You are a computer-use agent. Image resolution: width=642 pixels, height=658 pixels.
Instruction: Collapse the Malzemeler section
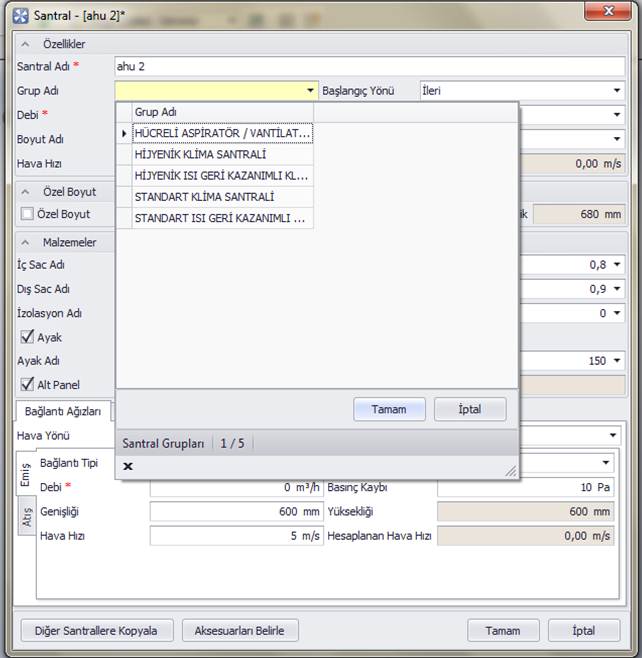[x=25, y=242]
